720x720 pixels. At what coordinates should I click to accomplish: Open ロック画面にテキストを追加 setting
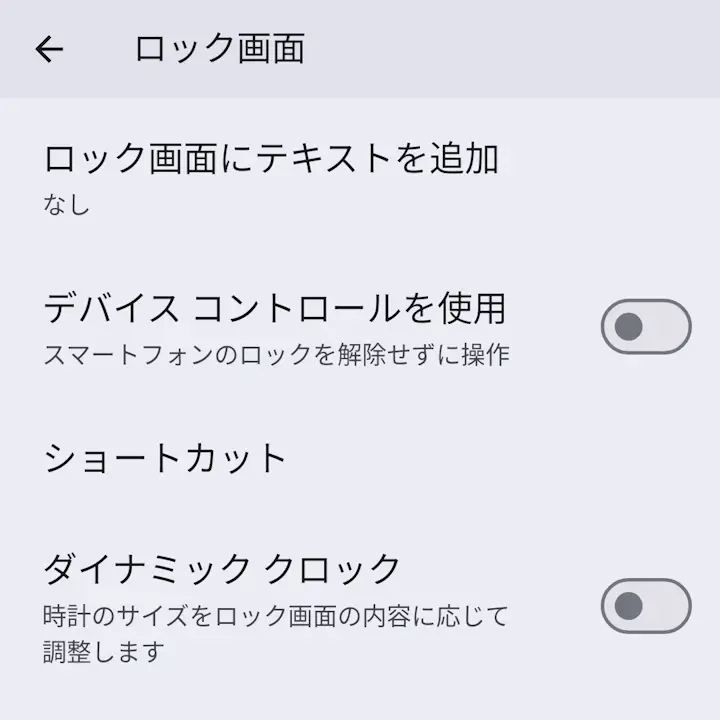coord(270,159)
